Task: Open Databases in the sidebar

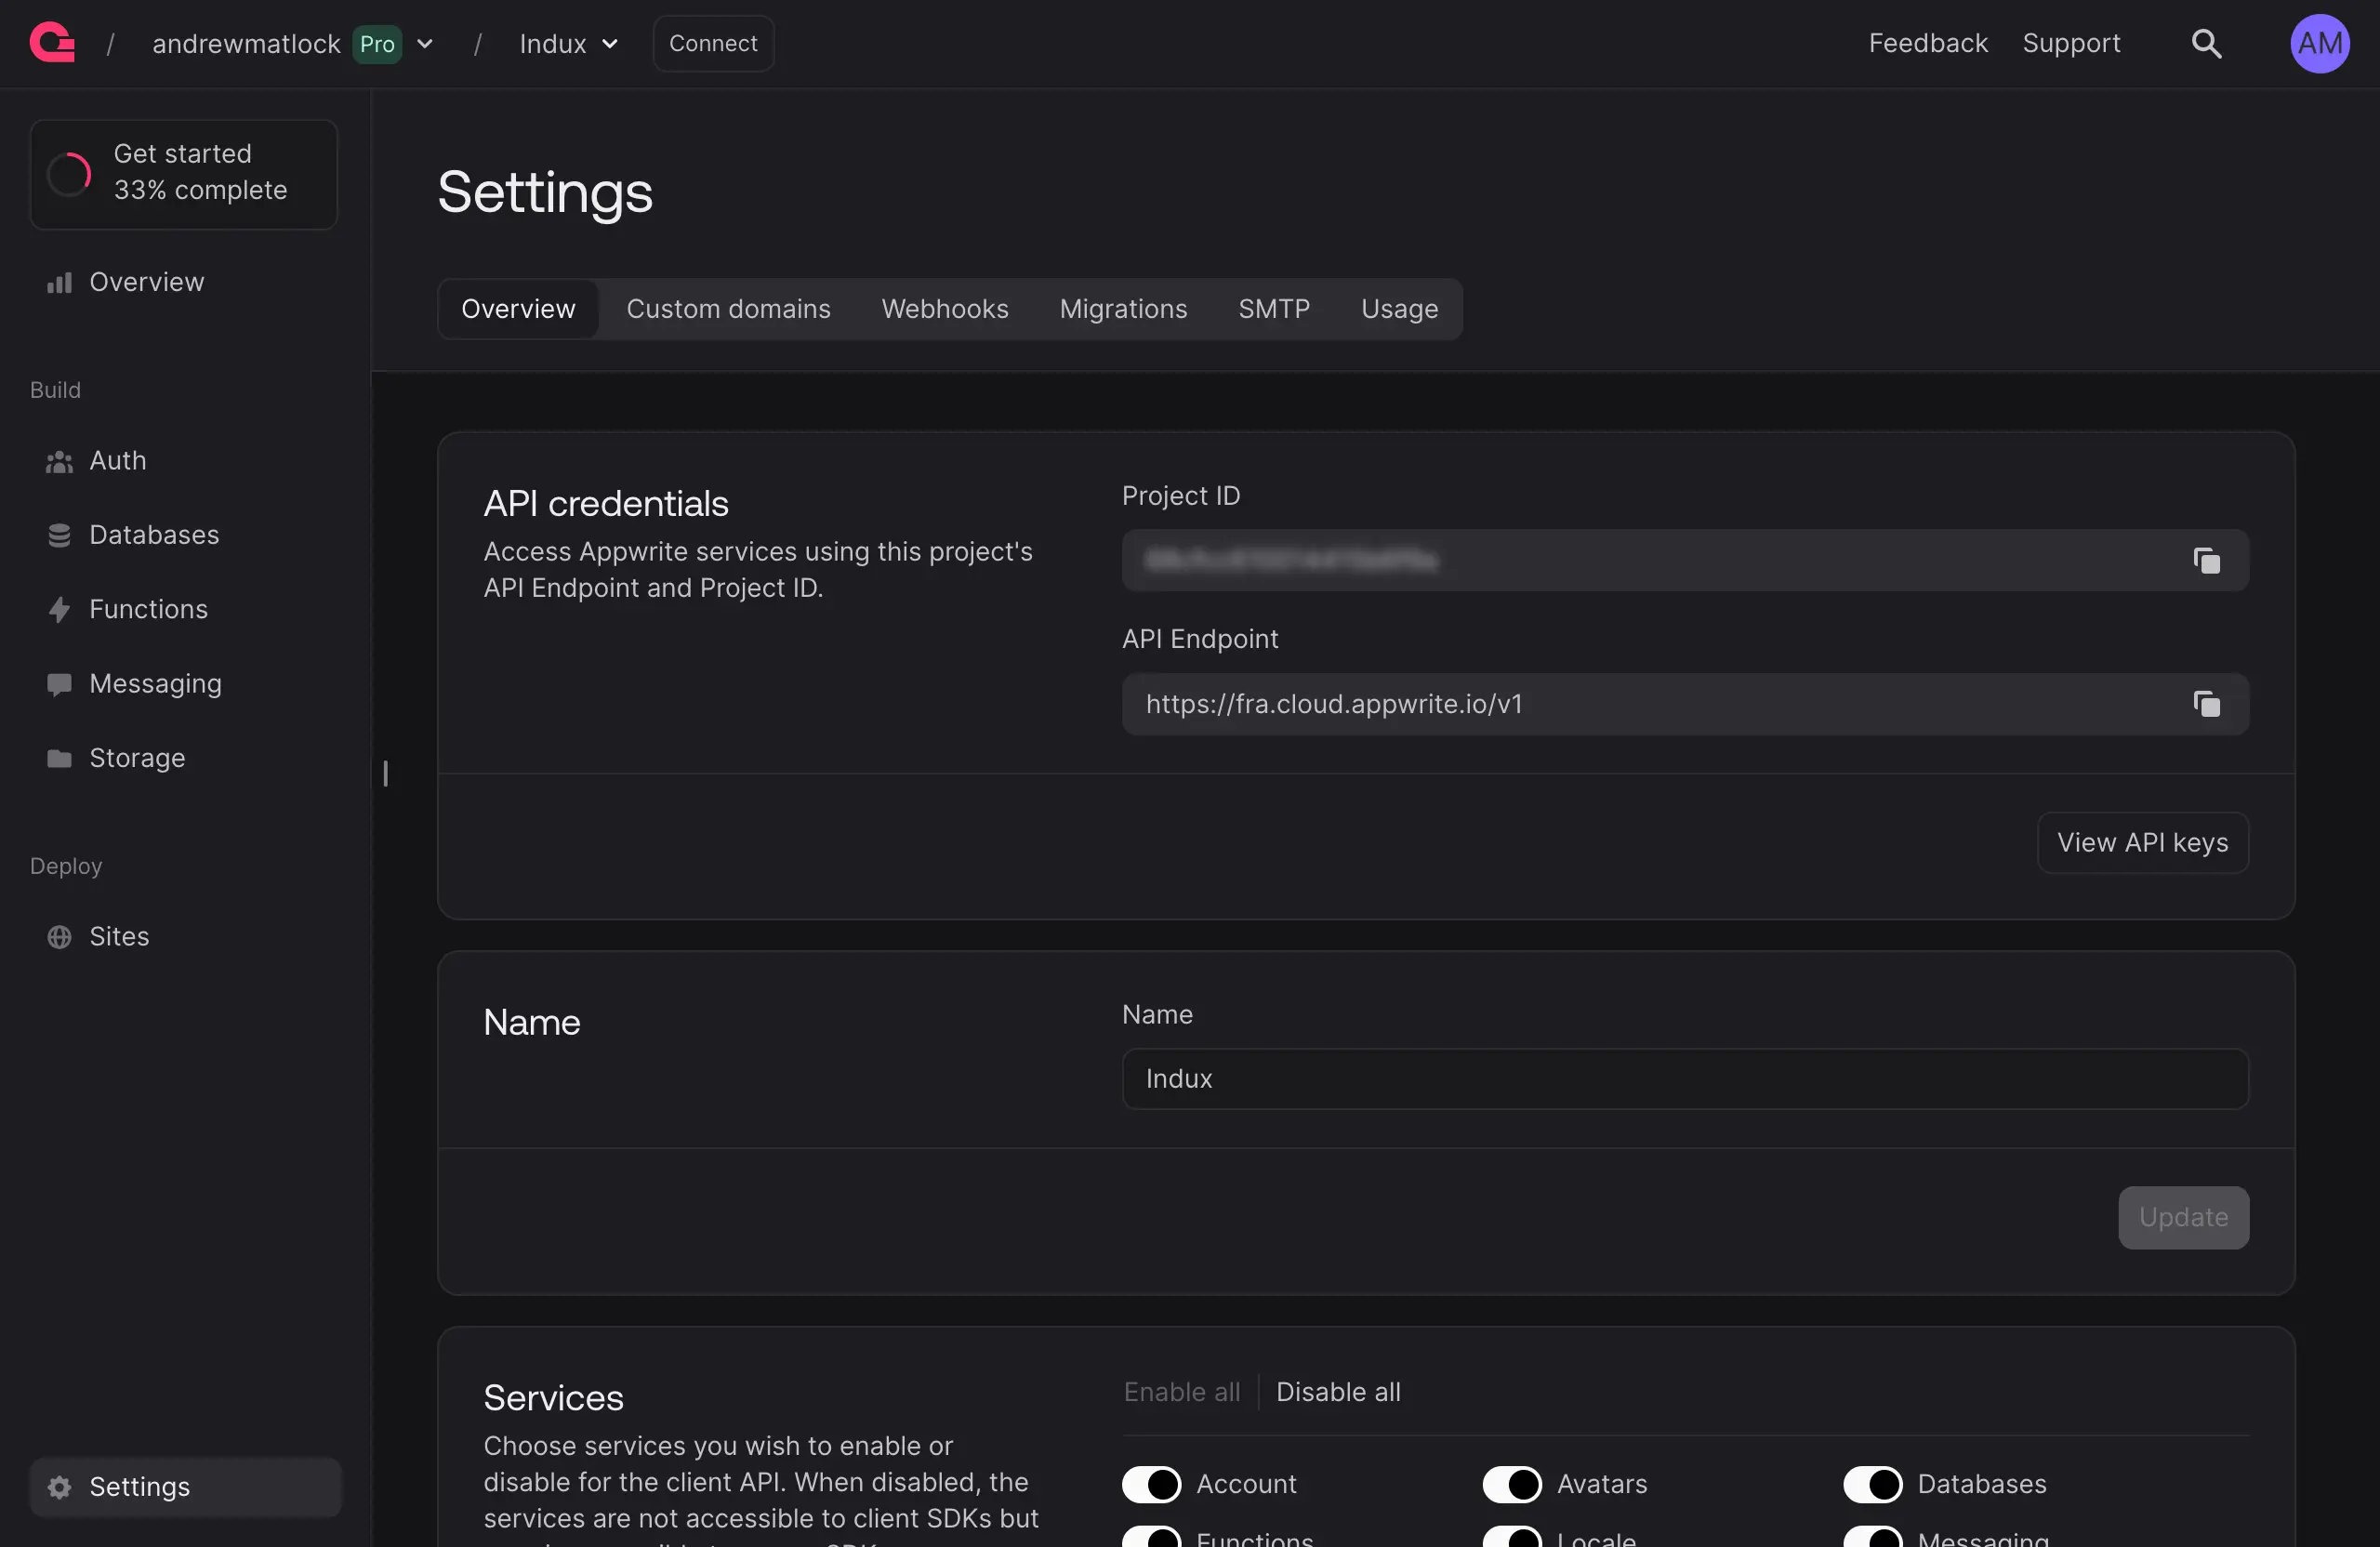Action: (185, 535)
